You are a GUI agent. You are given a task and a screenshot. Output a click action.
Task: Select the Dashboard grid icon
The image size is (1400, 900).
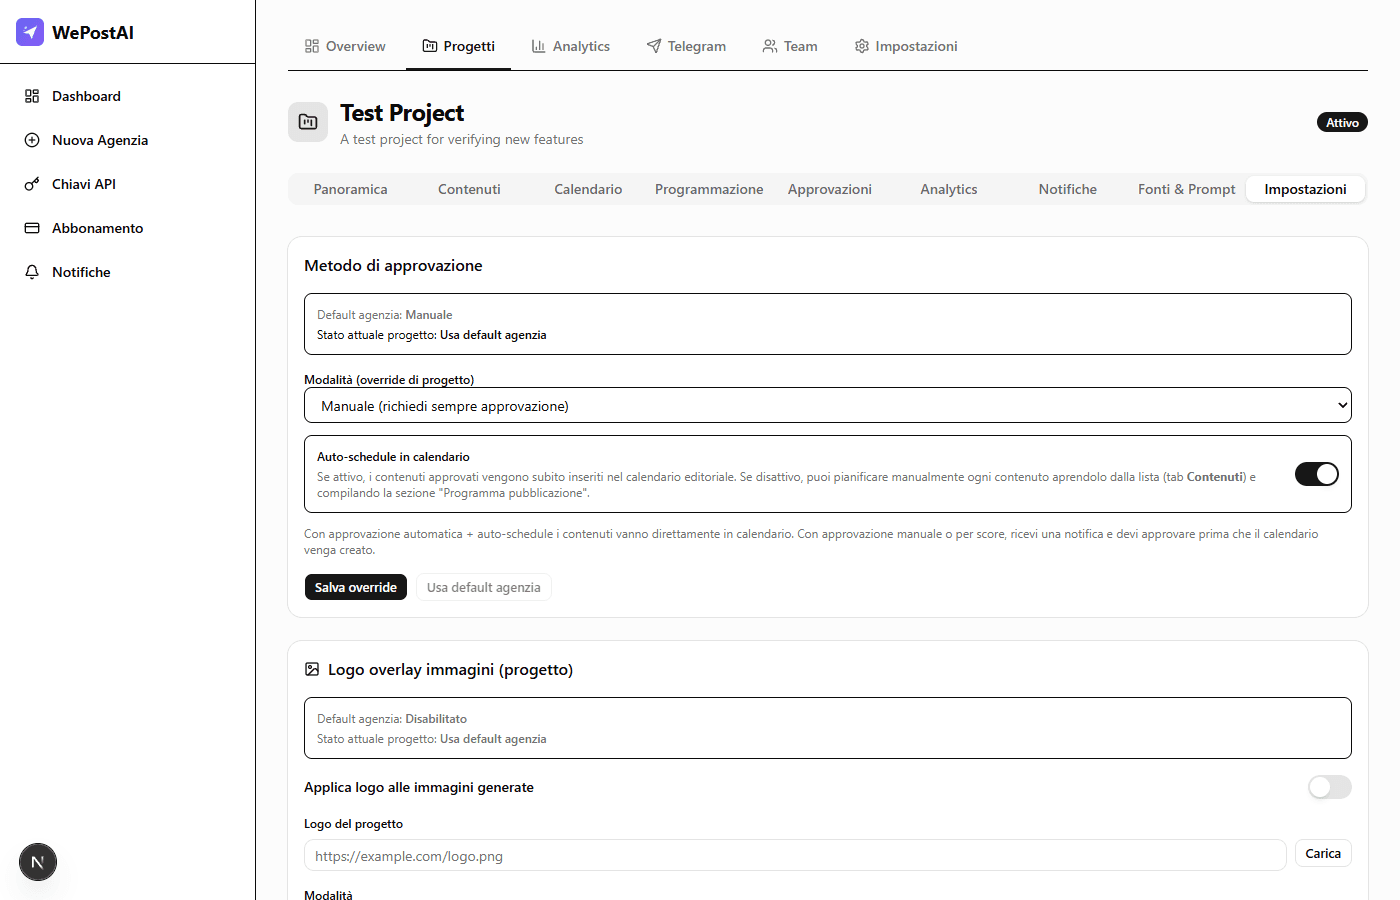pos(32,95)
